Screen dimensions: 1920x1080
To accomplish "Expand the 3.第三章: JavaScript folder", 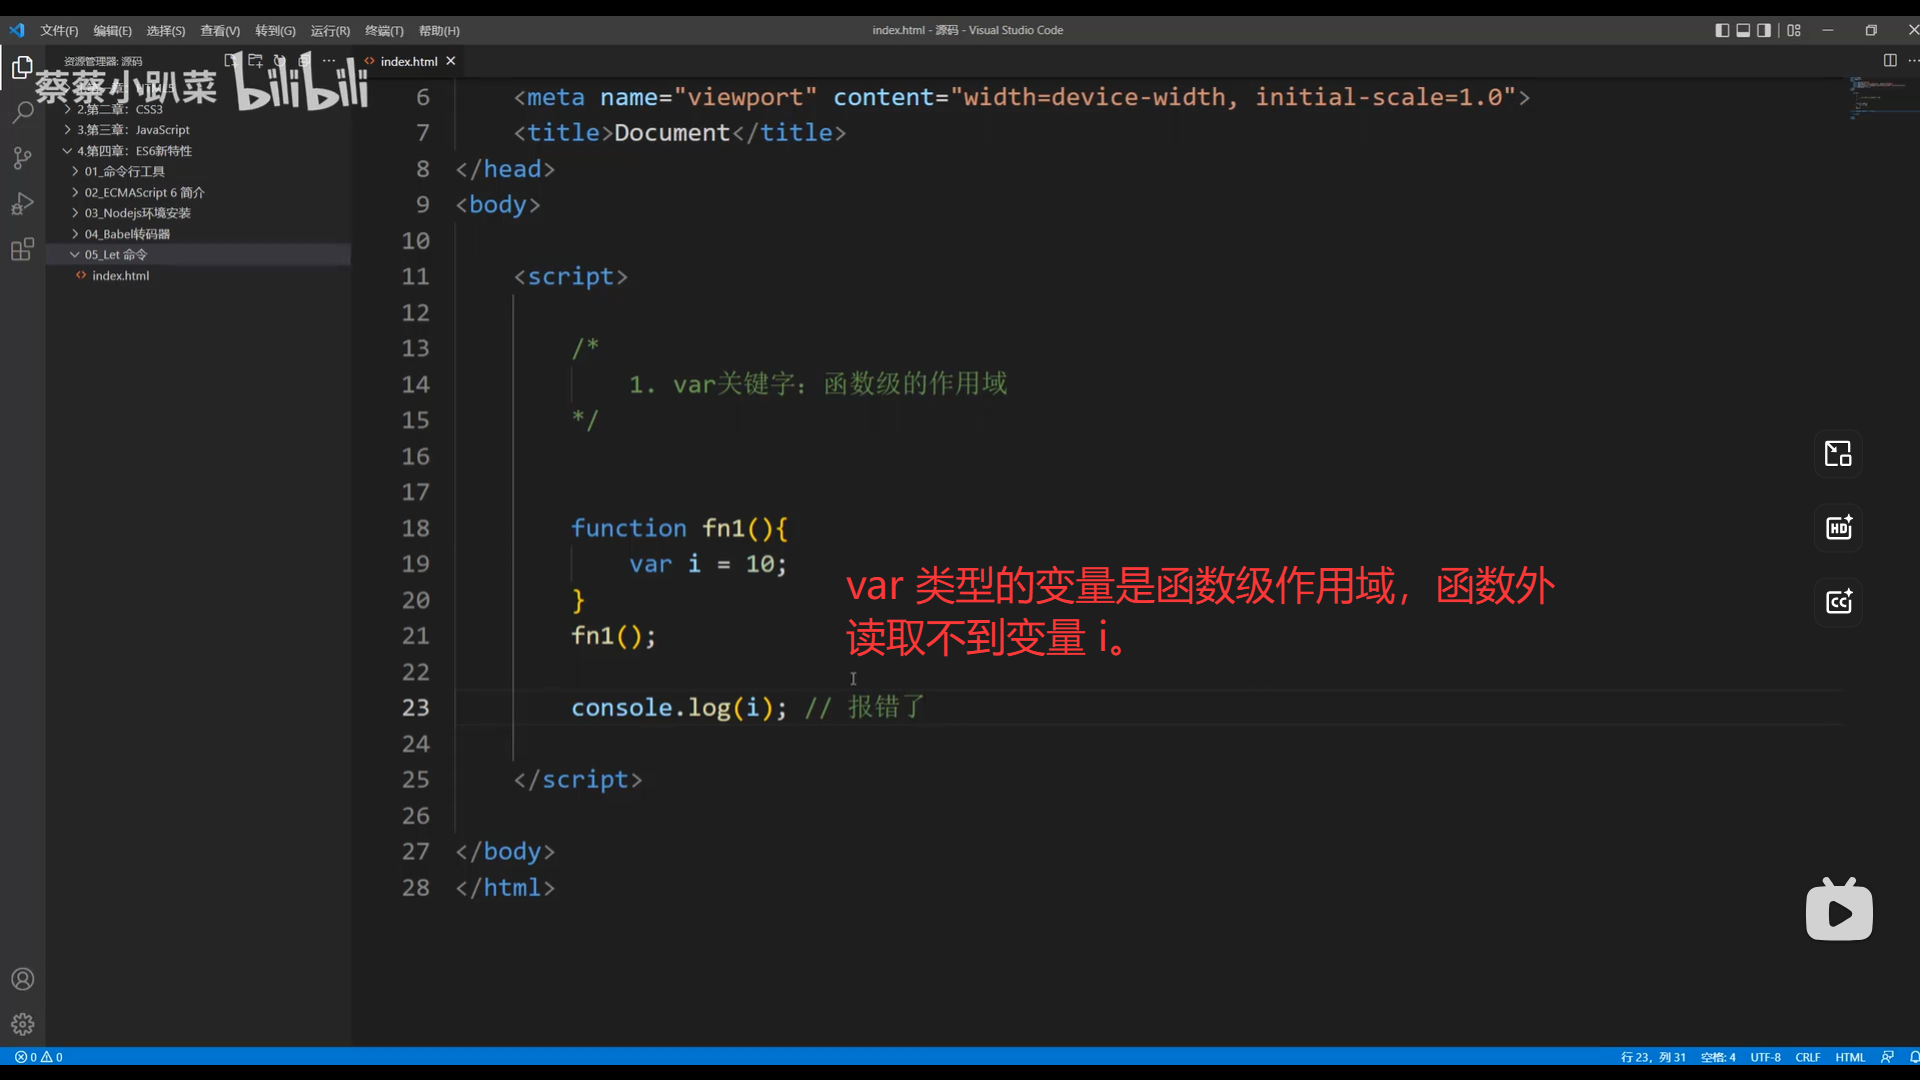I will [133, 130].
